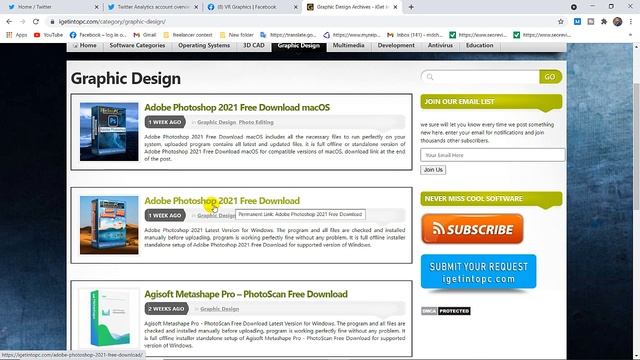640x360 pixels.
Task: Bookmark this page with star icon
Action: click(561, 22)
